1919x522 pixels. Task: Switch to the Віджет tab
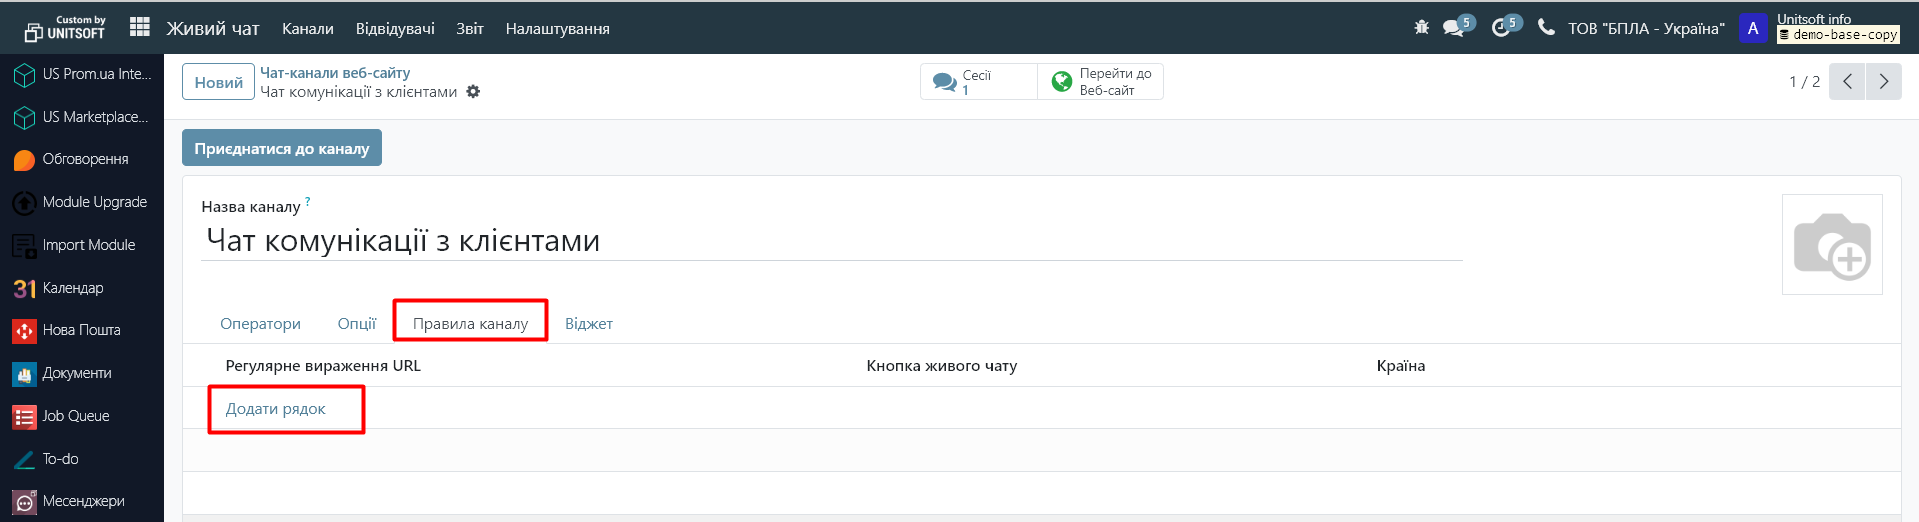(588, 324)
